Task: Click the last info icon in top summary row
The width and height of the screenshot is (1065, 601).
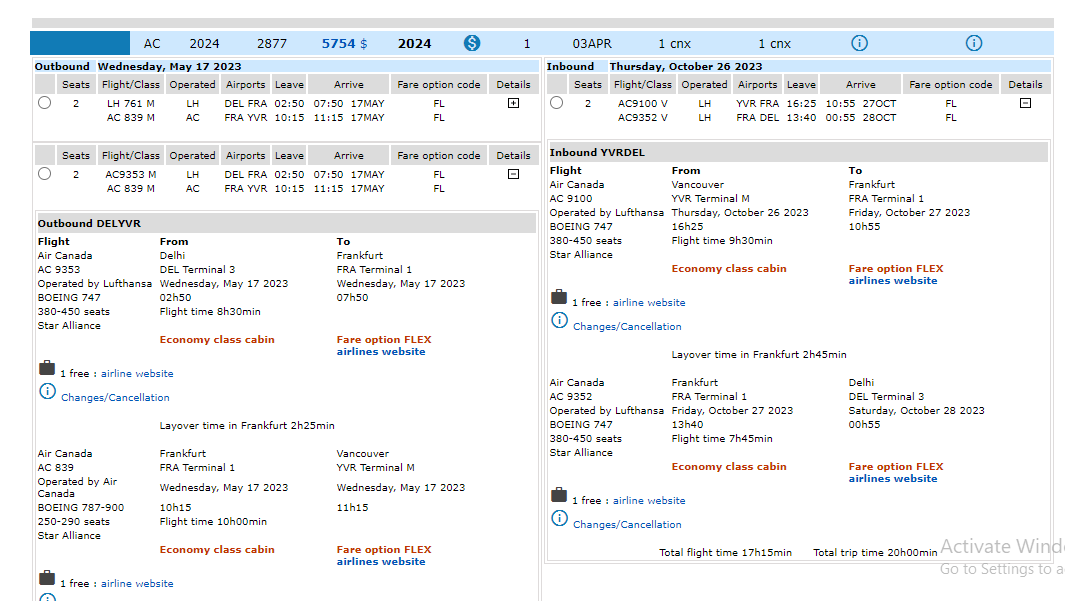Action: point(974,43)
